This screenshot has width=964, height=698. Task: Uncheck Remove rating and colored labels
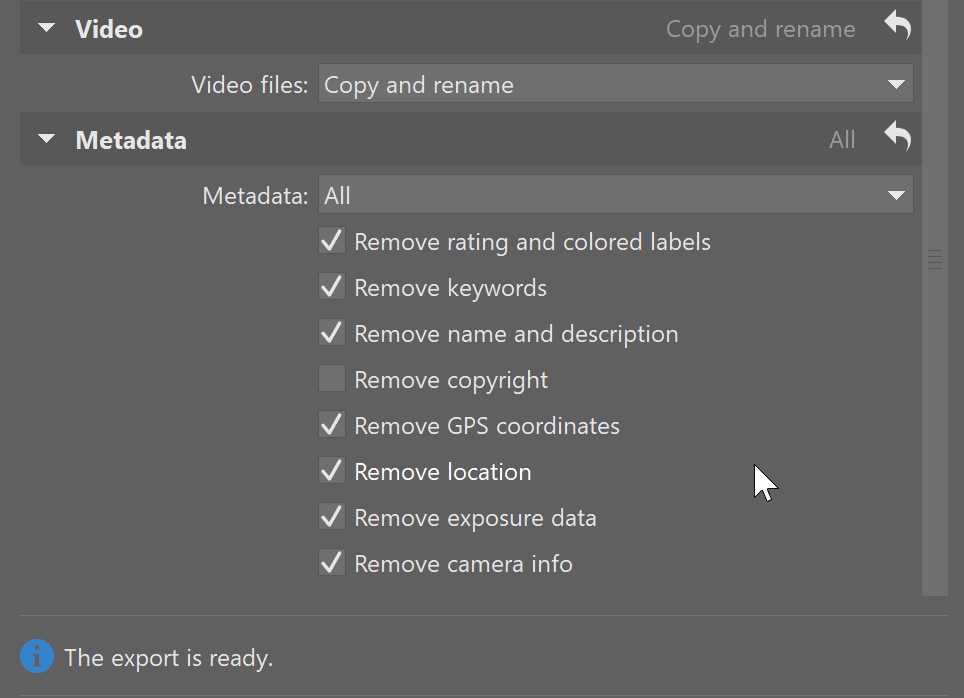click(x=332, y=241)
